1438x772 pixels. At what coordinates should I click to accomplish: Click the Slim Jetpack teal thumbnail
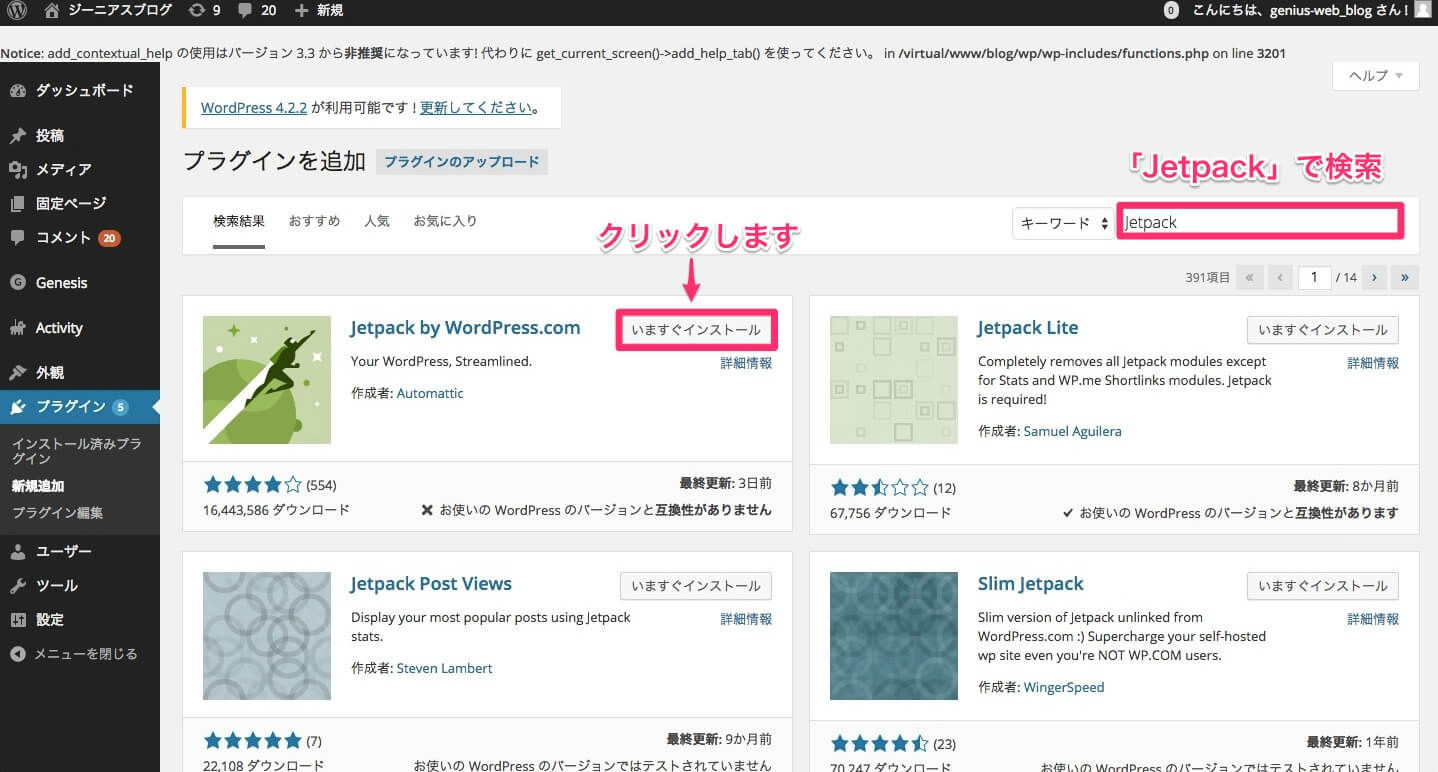[894, 636]
